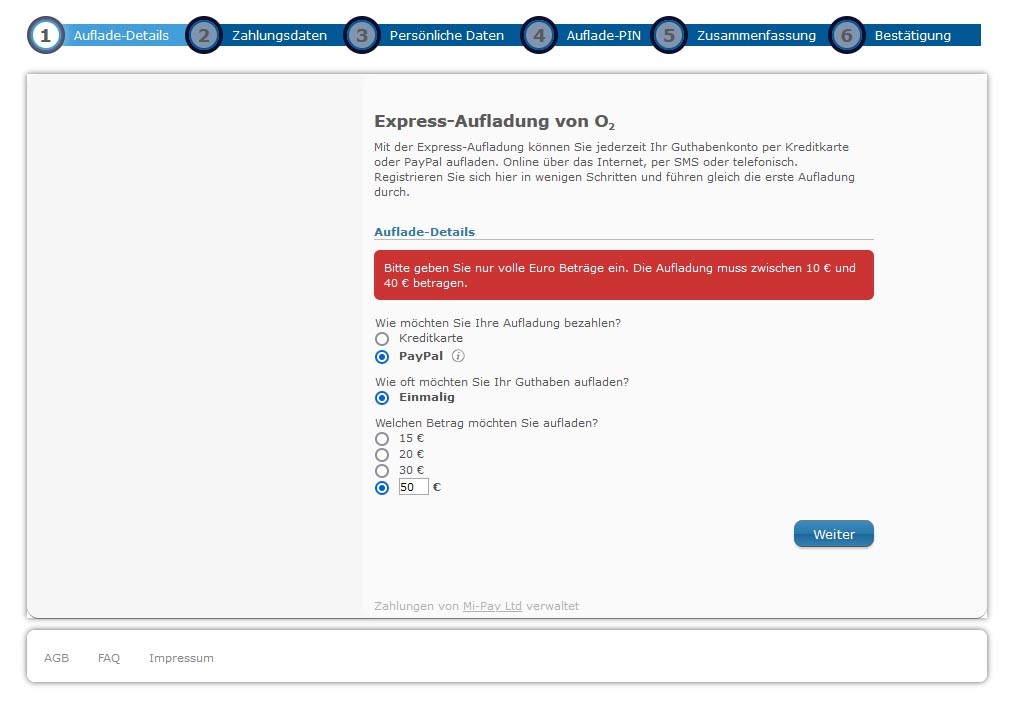Click the step 4 circle icon

[539, 35]
